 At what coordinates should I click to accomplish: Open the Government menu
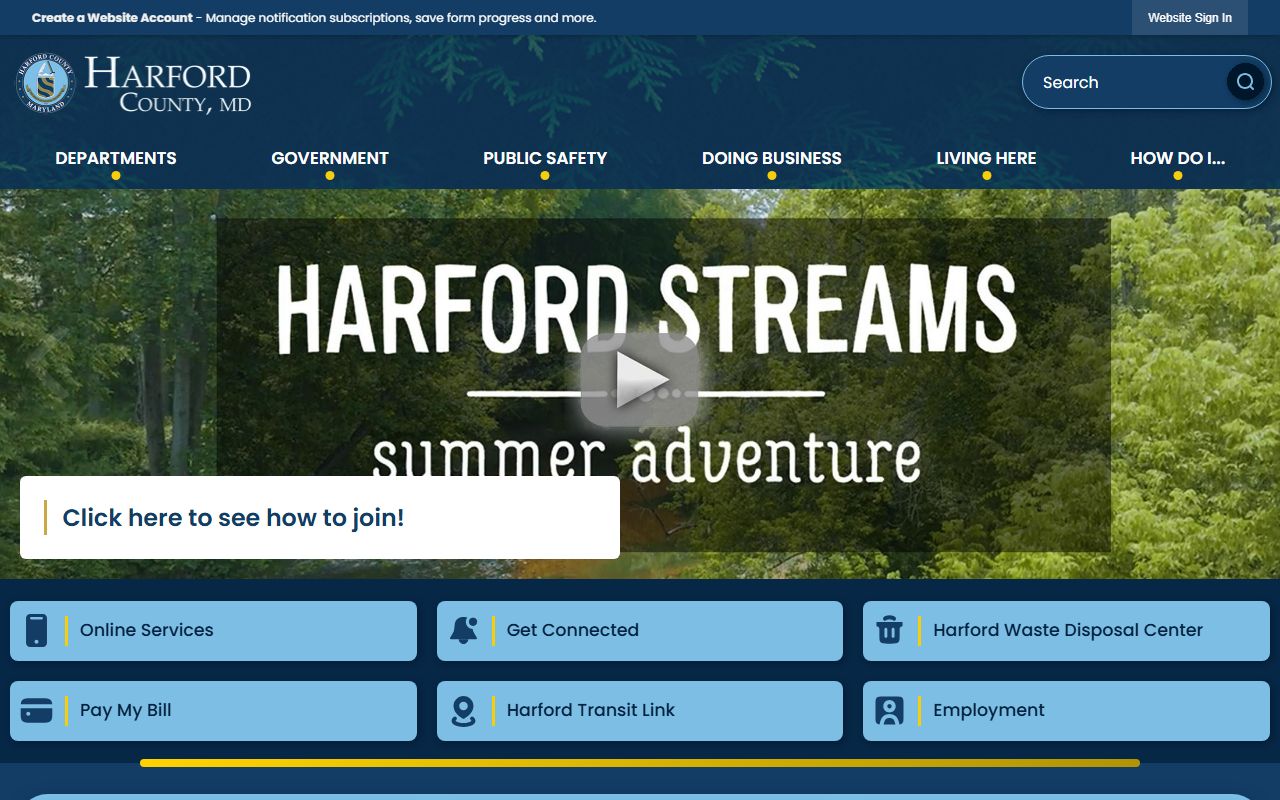click(x=330, y=158)
